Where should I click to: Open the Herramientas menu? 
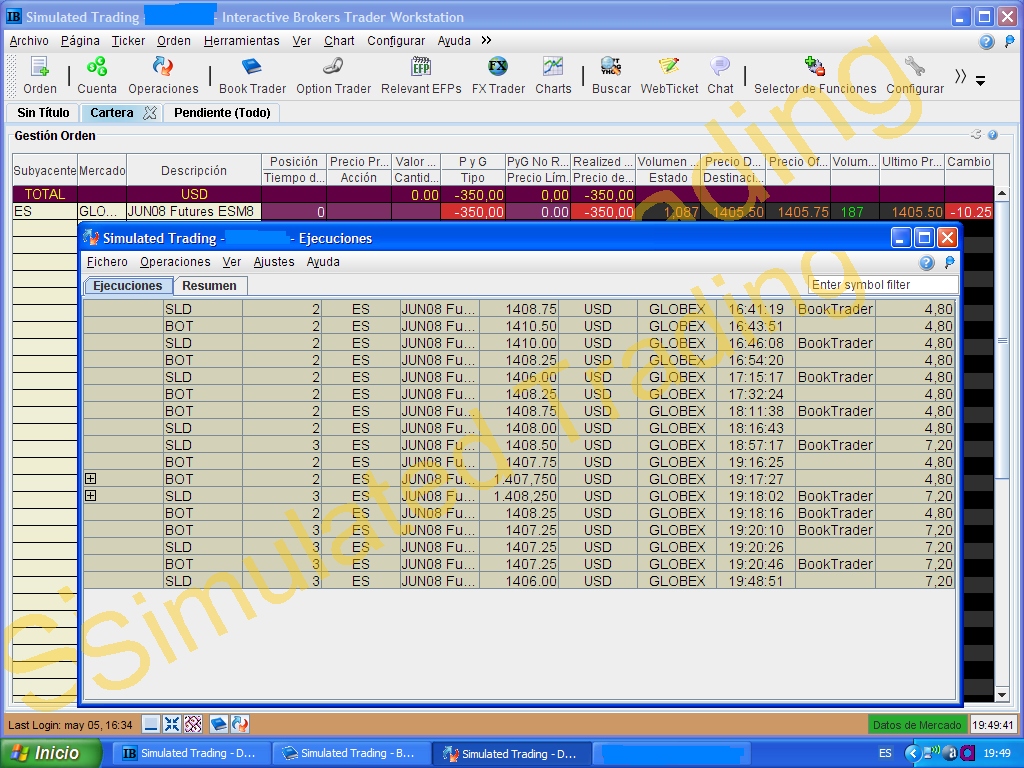click(x=241, y=41)
